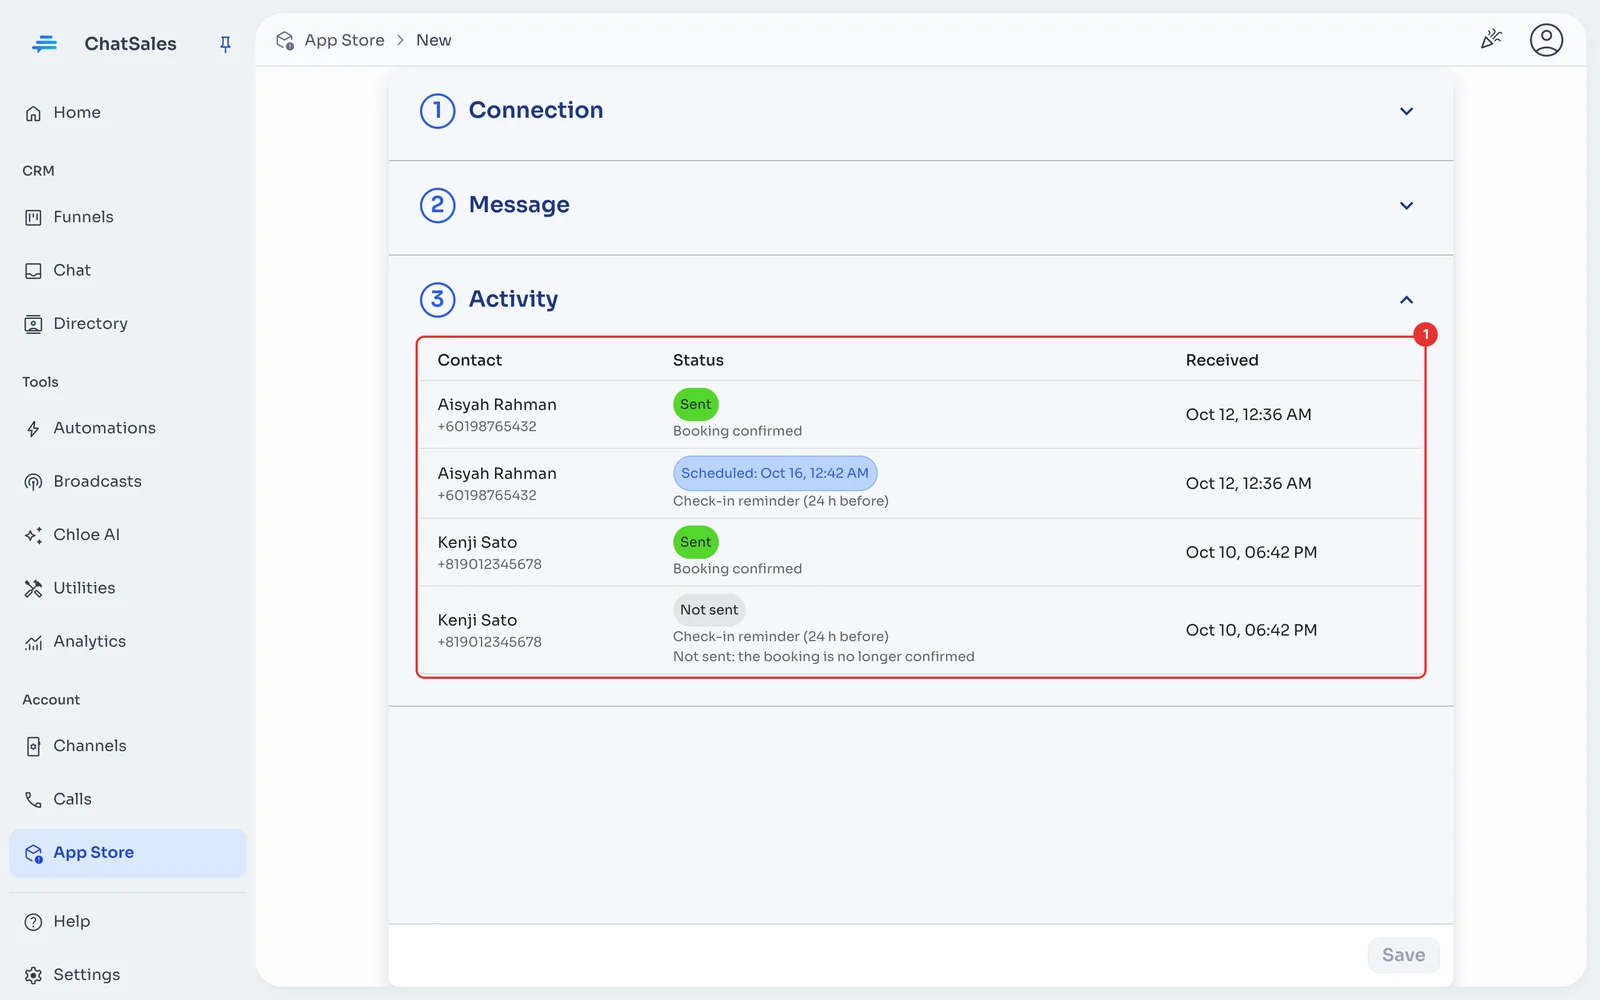Open the Connection step heading

point(536,110)
